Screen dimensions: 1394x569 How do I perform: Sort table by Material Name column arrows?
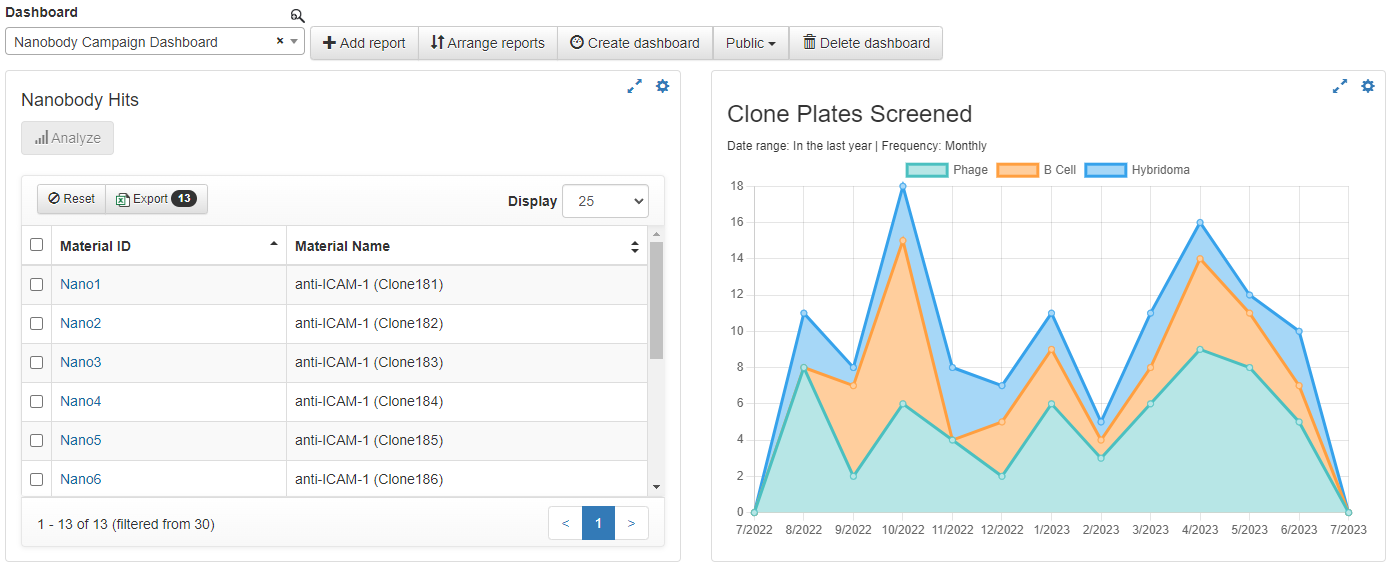click(634, 246)
